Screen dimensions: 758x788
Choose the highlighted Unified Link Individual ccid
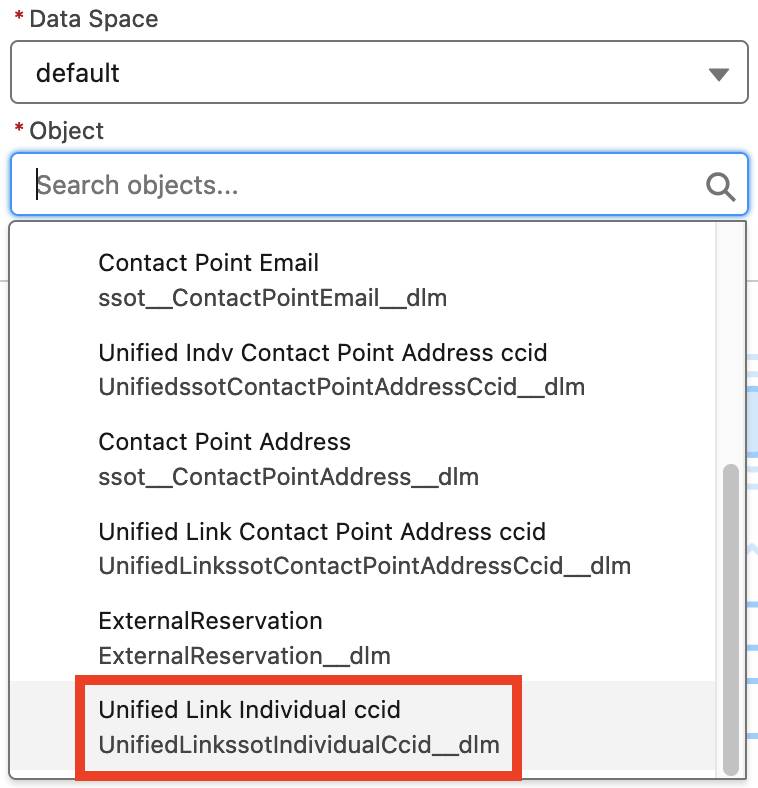[x=362, y=727]
